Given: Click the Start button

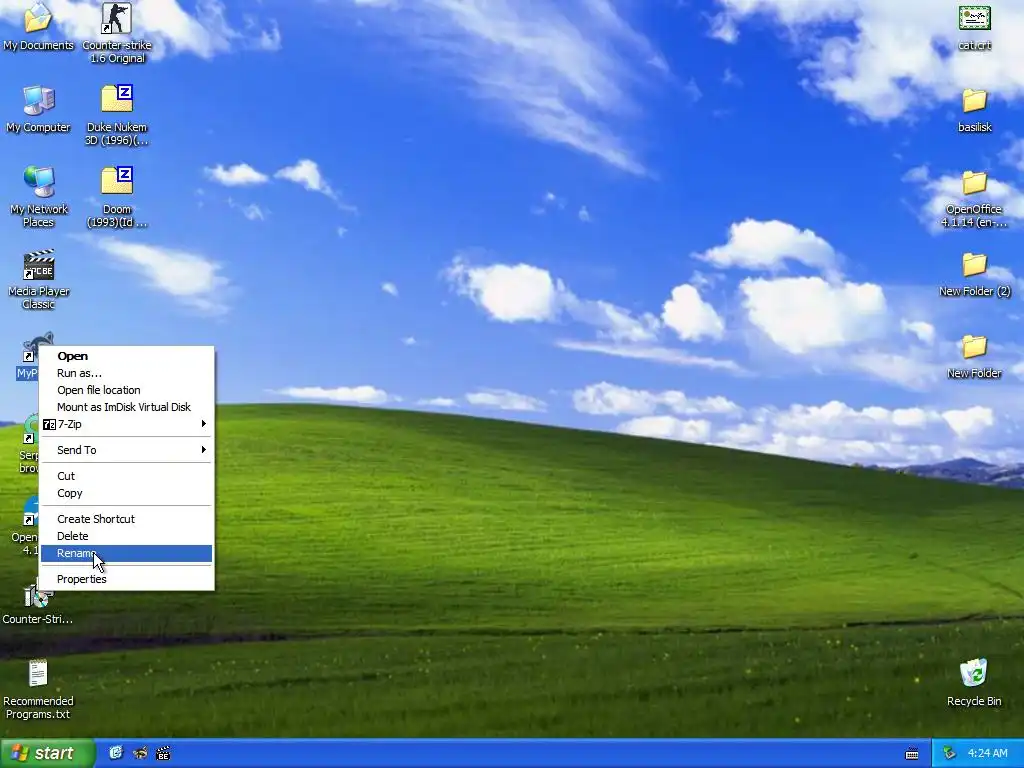Looking at the screenshot, I should coord(47,753).
